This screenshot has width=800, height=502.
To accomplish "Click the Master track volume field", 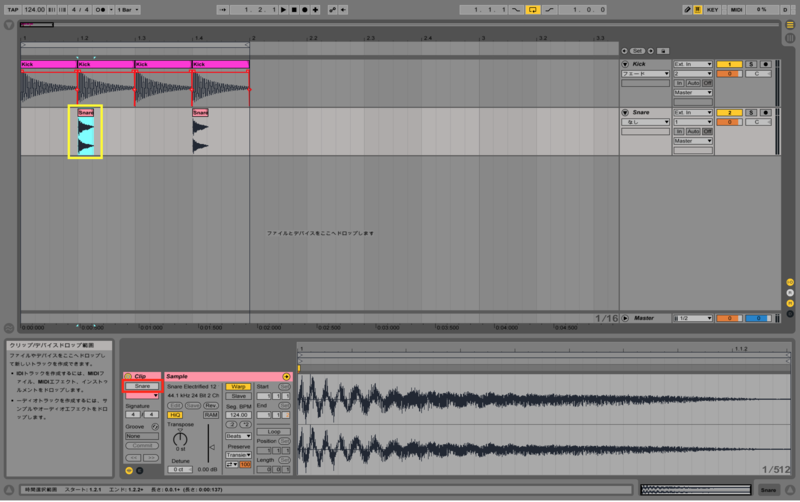I will [x=729, y=318].
